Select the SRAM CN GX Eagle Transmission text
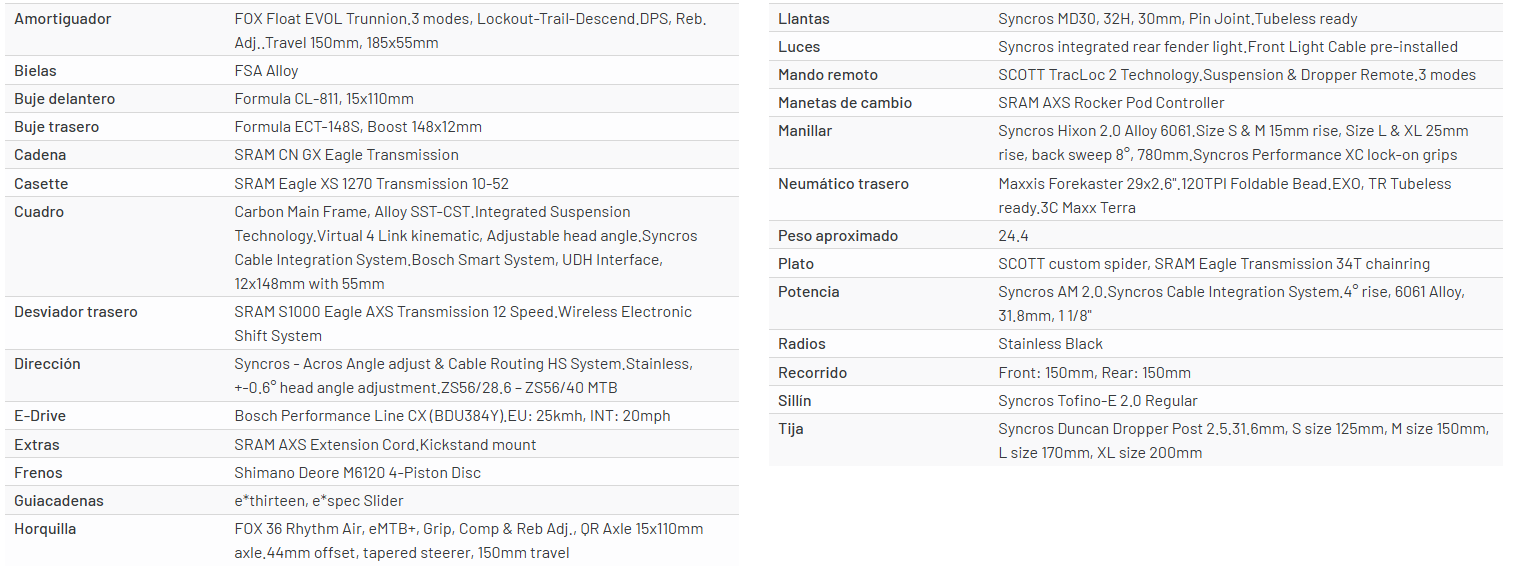Screen dimensions: 1520x578 point(346,155)
